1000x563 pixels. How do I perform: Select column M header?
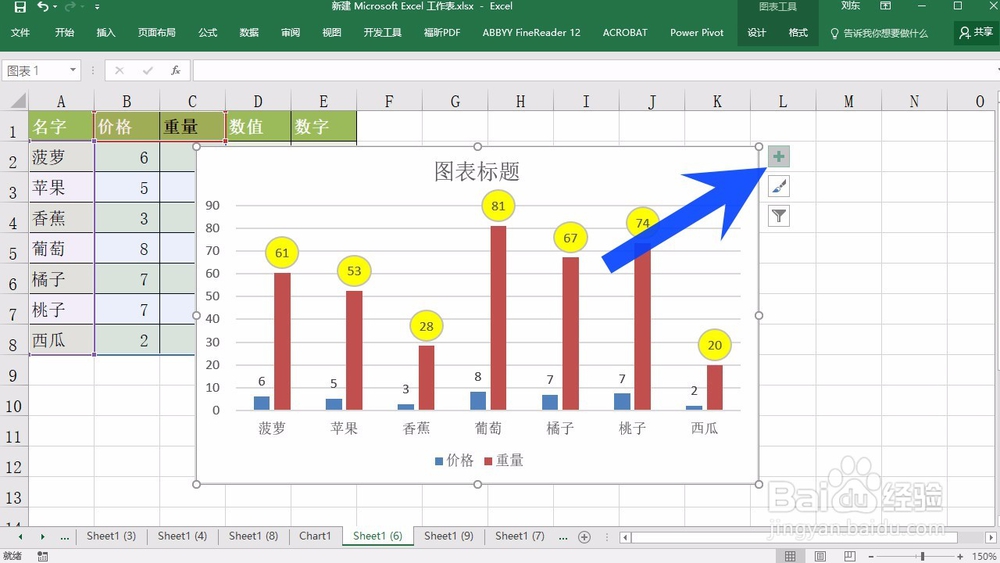click(x=848, y=101)
